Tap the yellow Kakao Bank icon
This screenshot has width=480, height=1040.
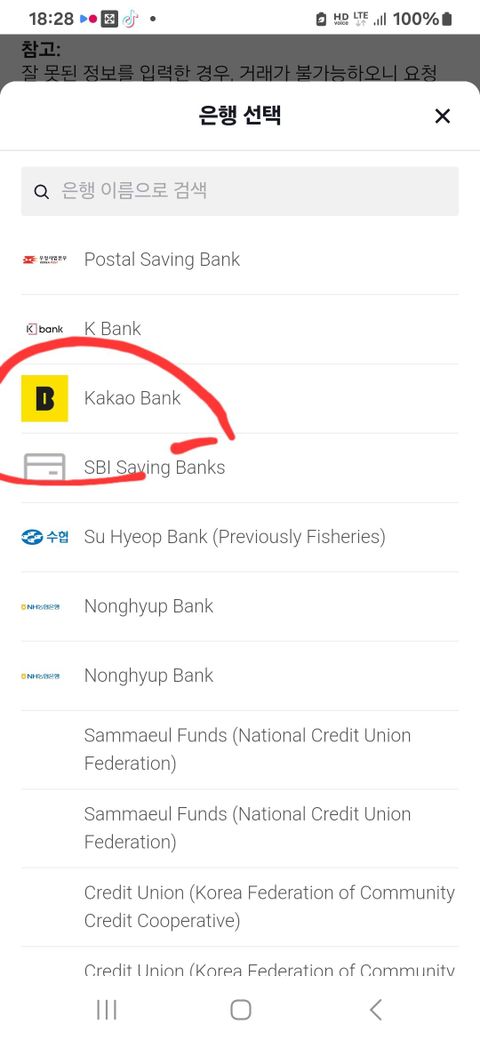tap(44, 398)
